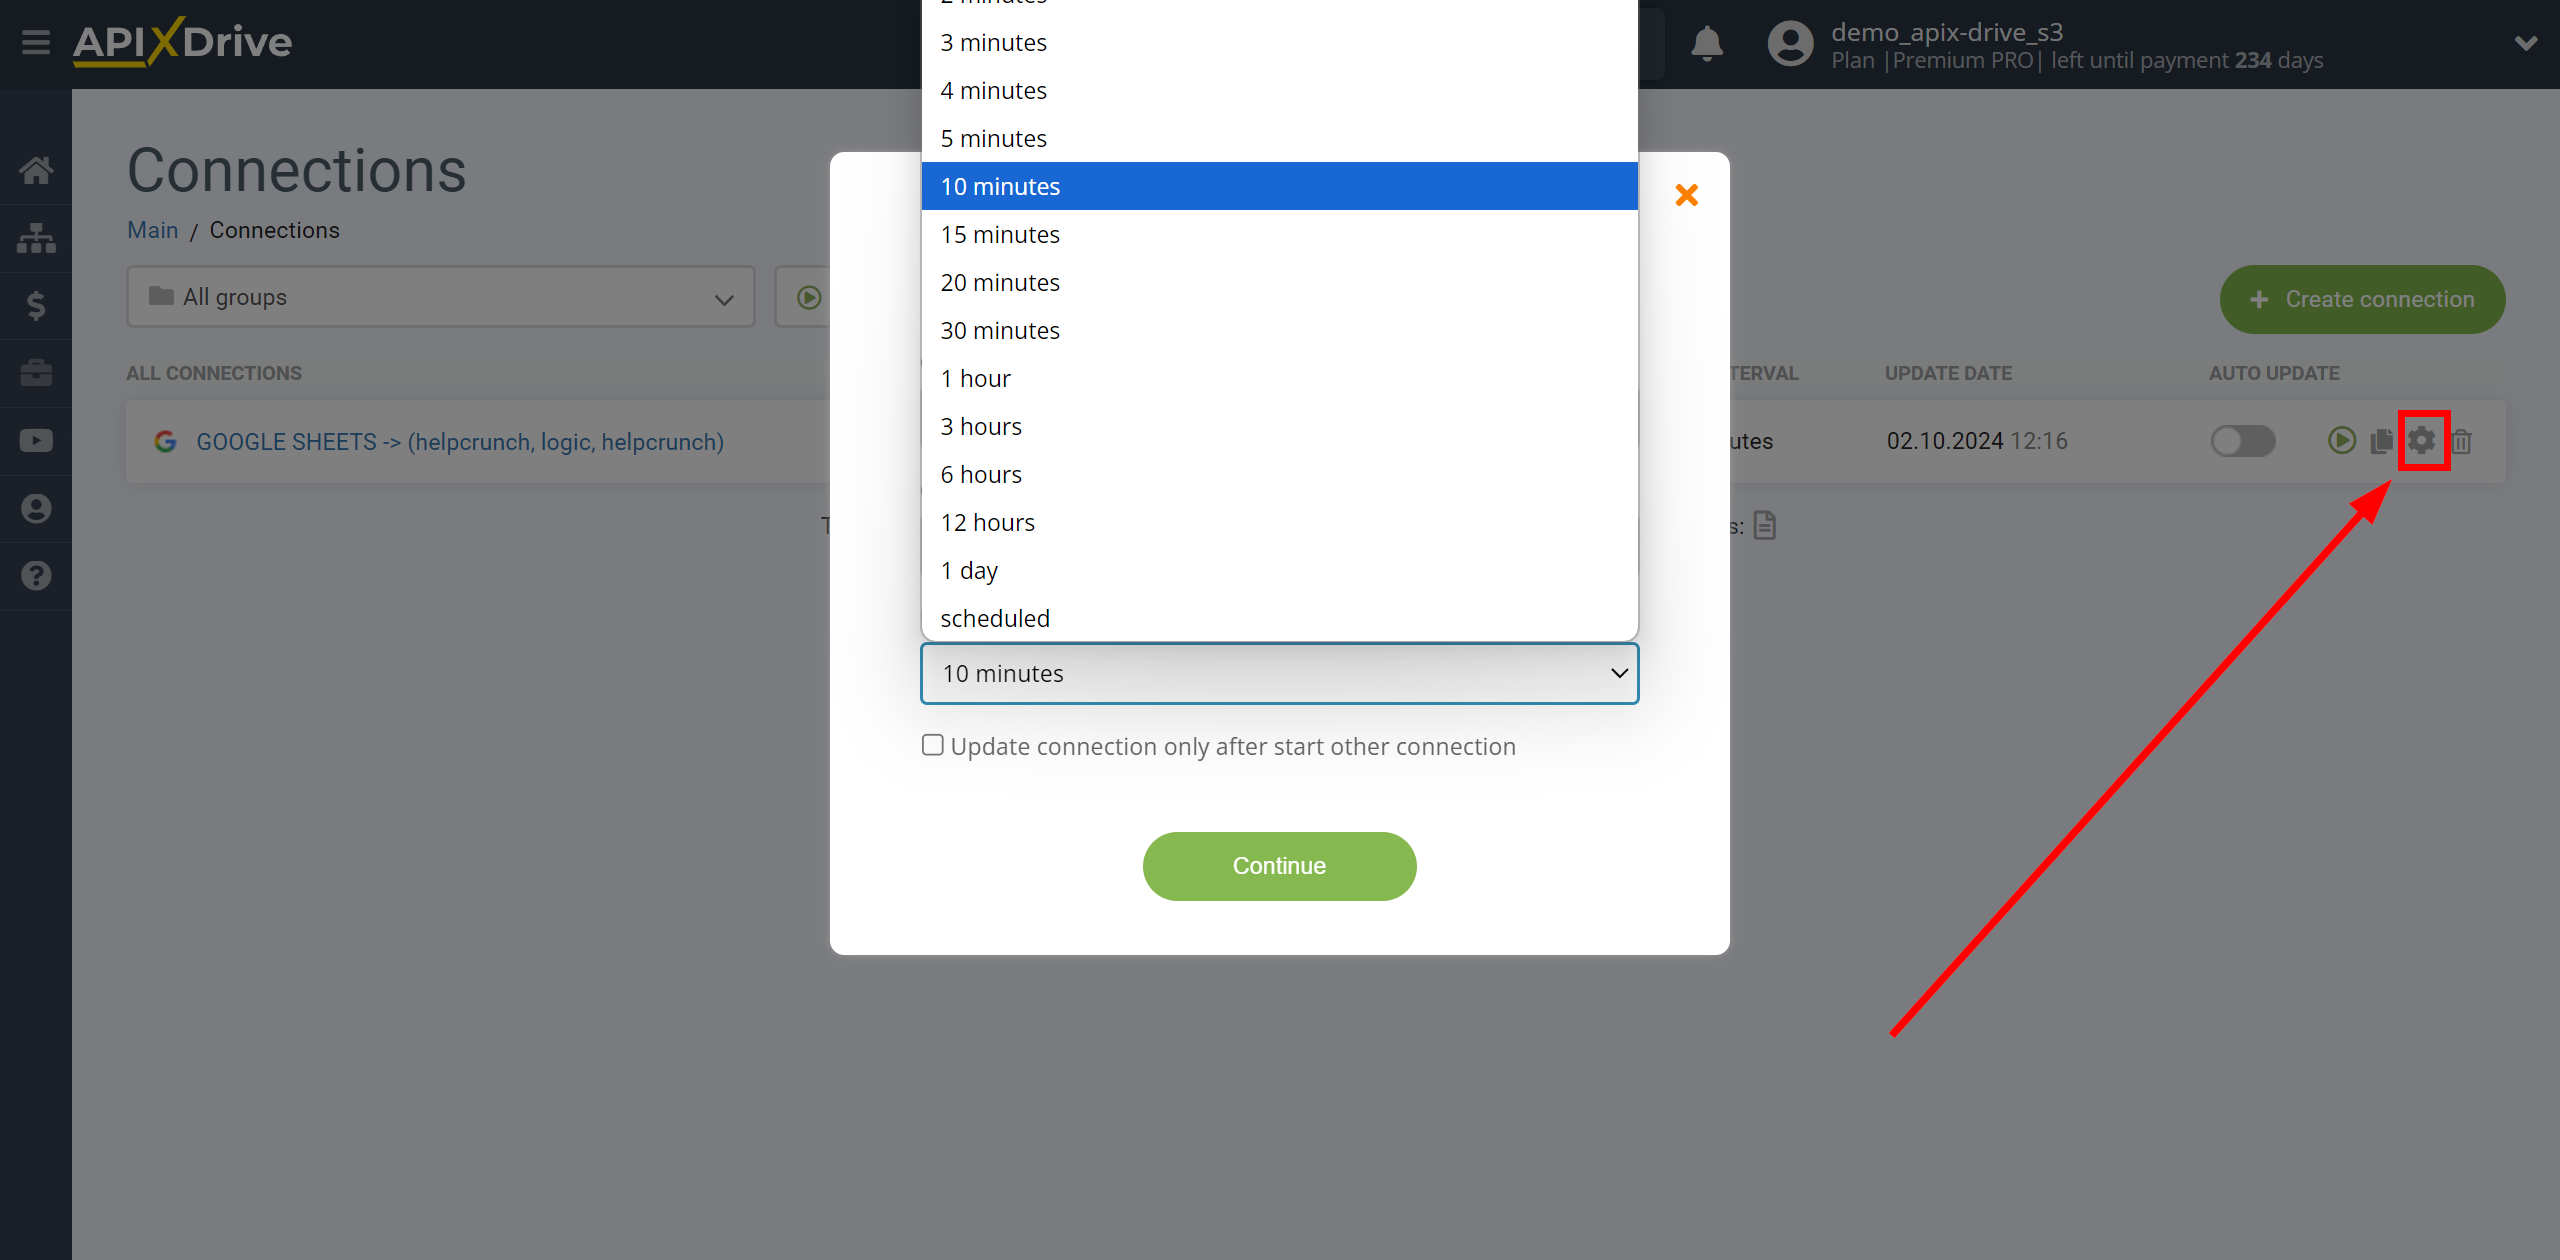Click the green Continue button
This screenshot has width=2560, height=1260.
pyautogui.click(x=1278, y=865)
